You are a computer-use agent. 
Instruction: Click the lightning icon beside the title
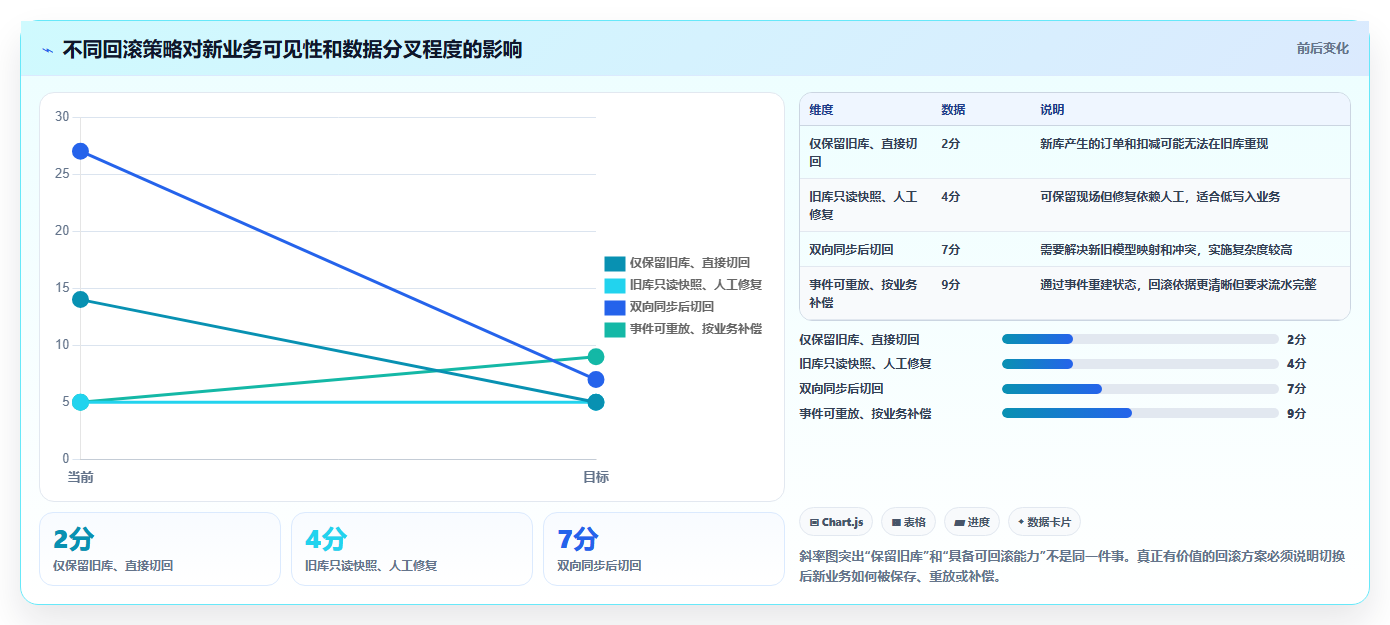click(48, 50)
